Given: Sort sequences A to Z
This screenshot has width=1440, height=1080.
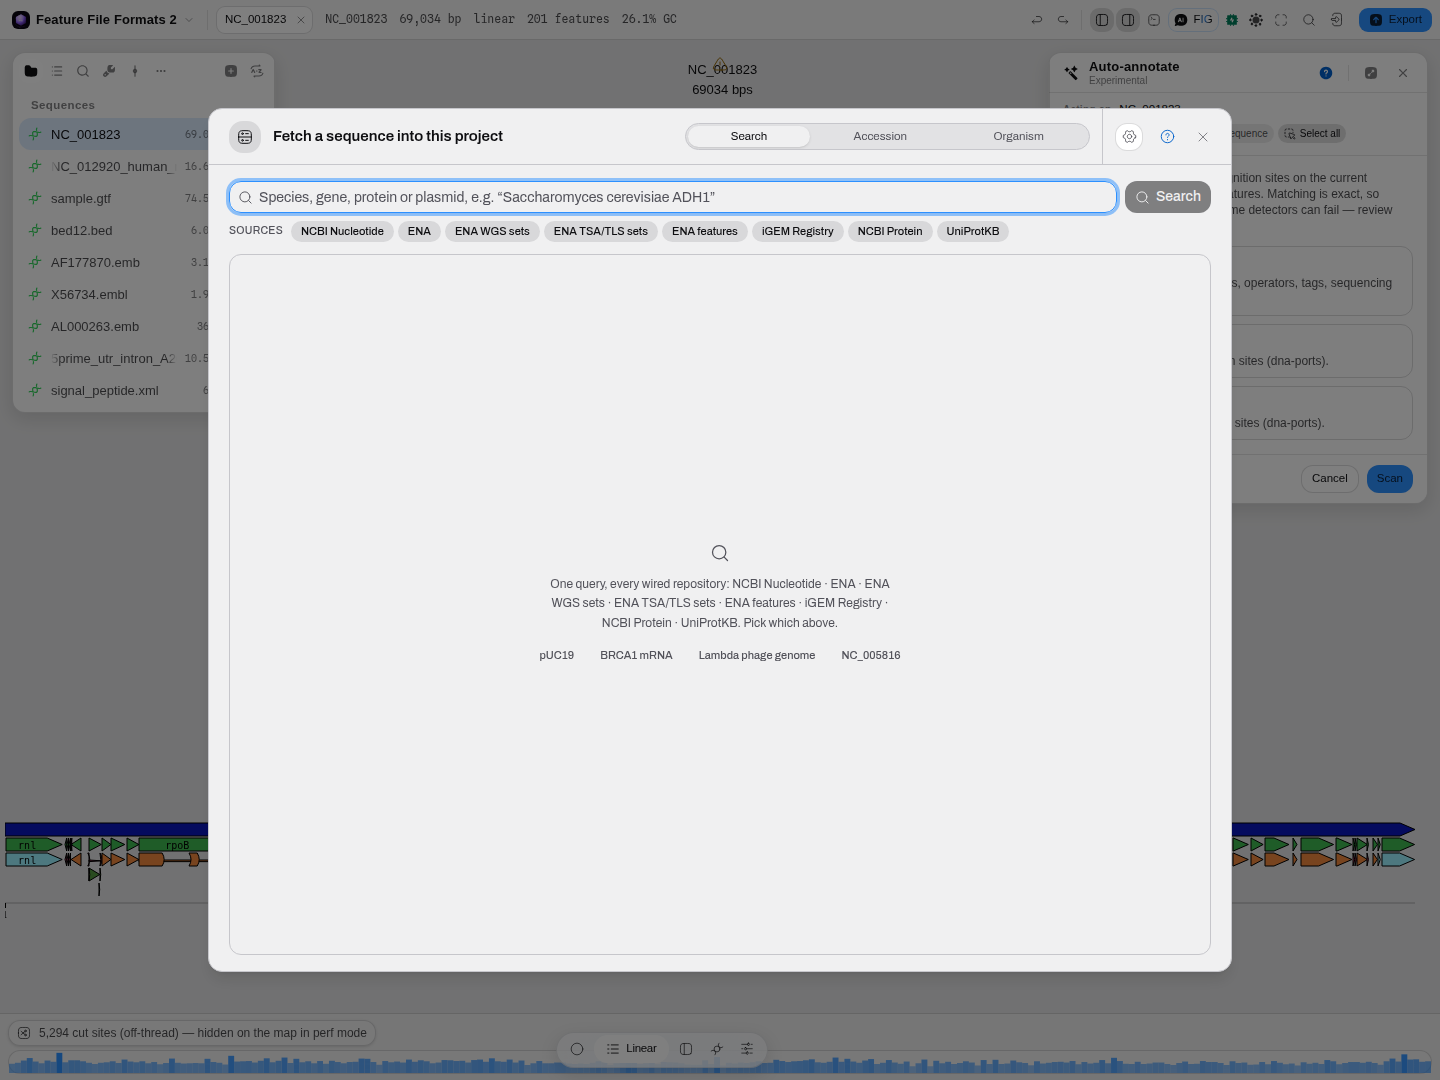Looking at the screenshot, I should click(257, 71).
